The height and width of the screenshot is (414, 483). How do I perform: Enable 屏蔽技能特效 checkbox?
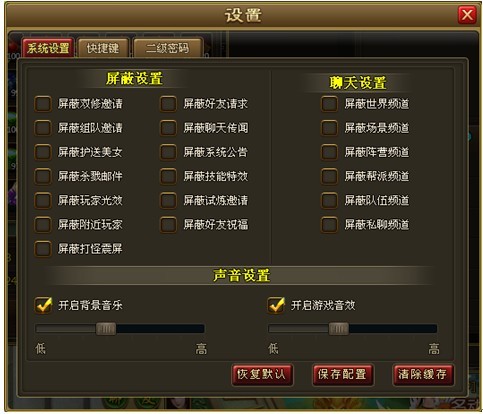(168, 176)
